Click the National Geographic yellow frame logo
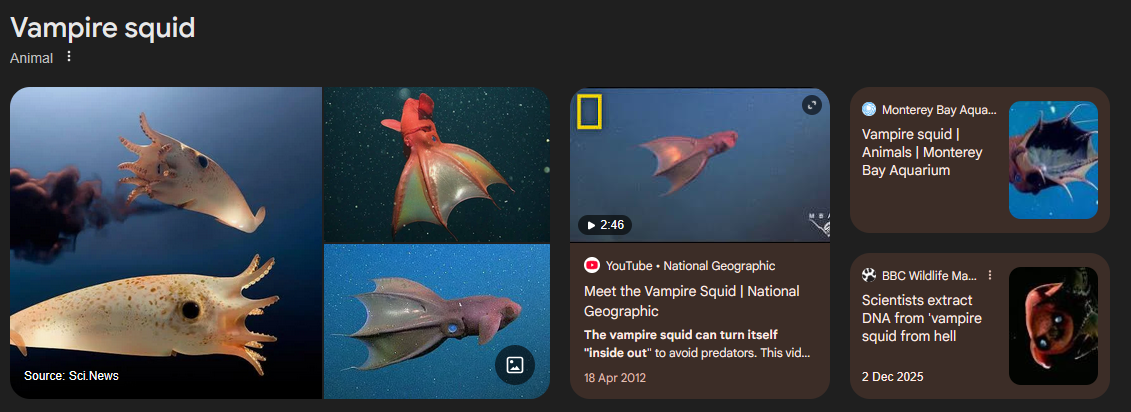The width and height of the screenshot is (1131, 412). click(x=589, y=112)
